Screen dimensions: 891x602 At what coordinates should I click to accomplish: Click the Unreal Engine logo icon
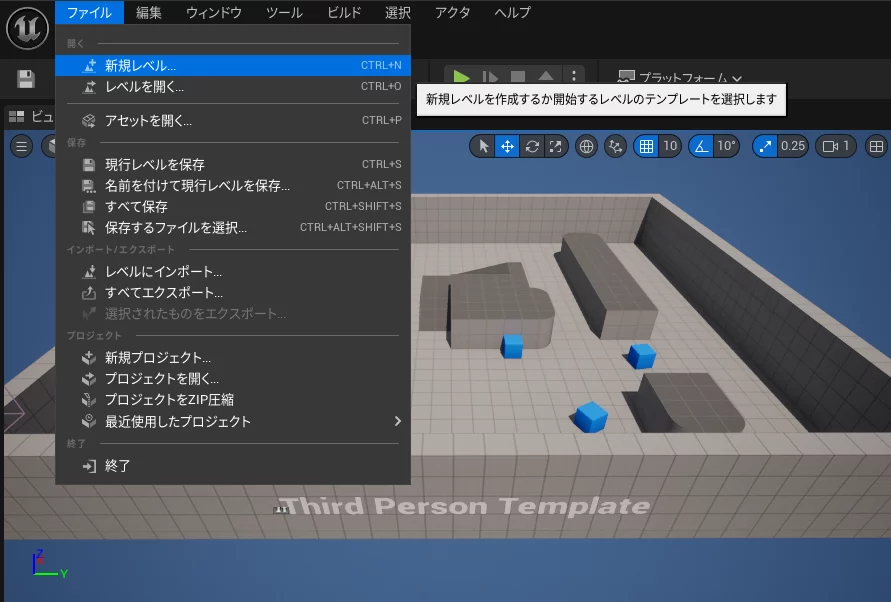(x=27, y=27)
